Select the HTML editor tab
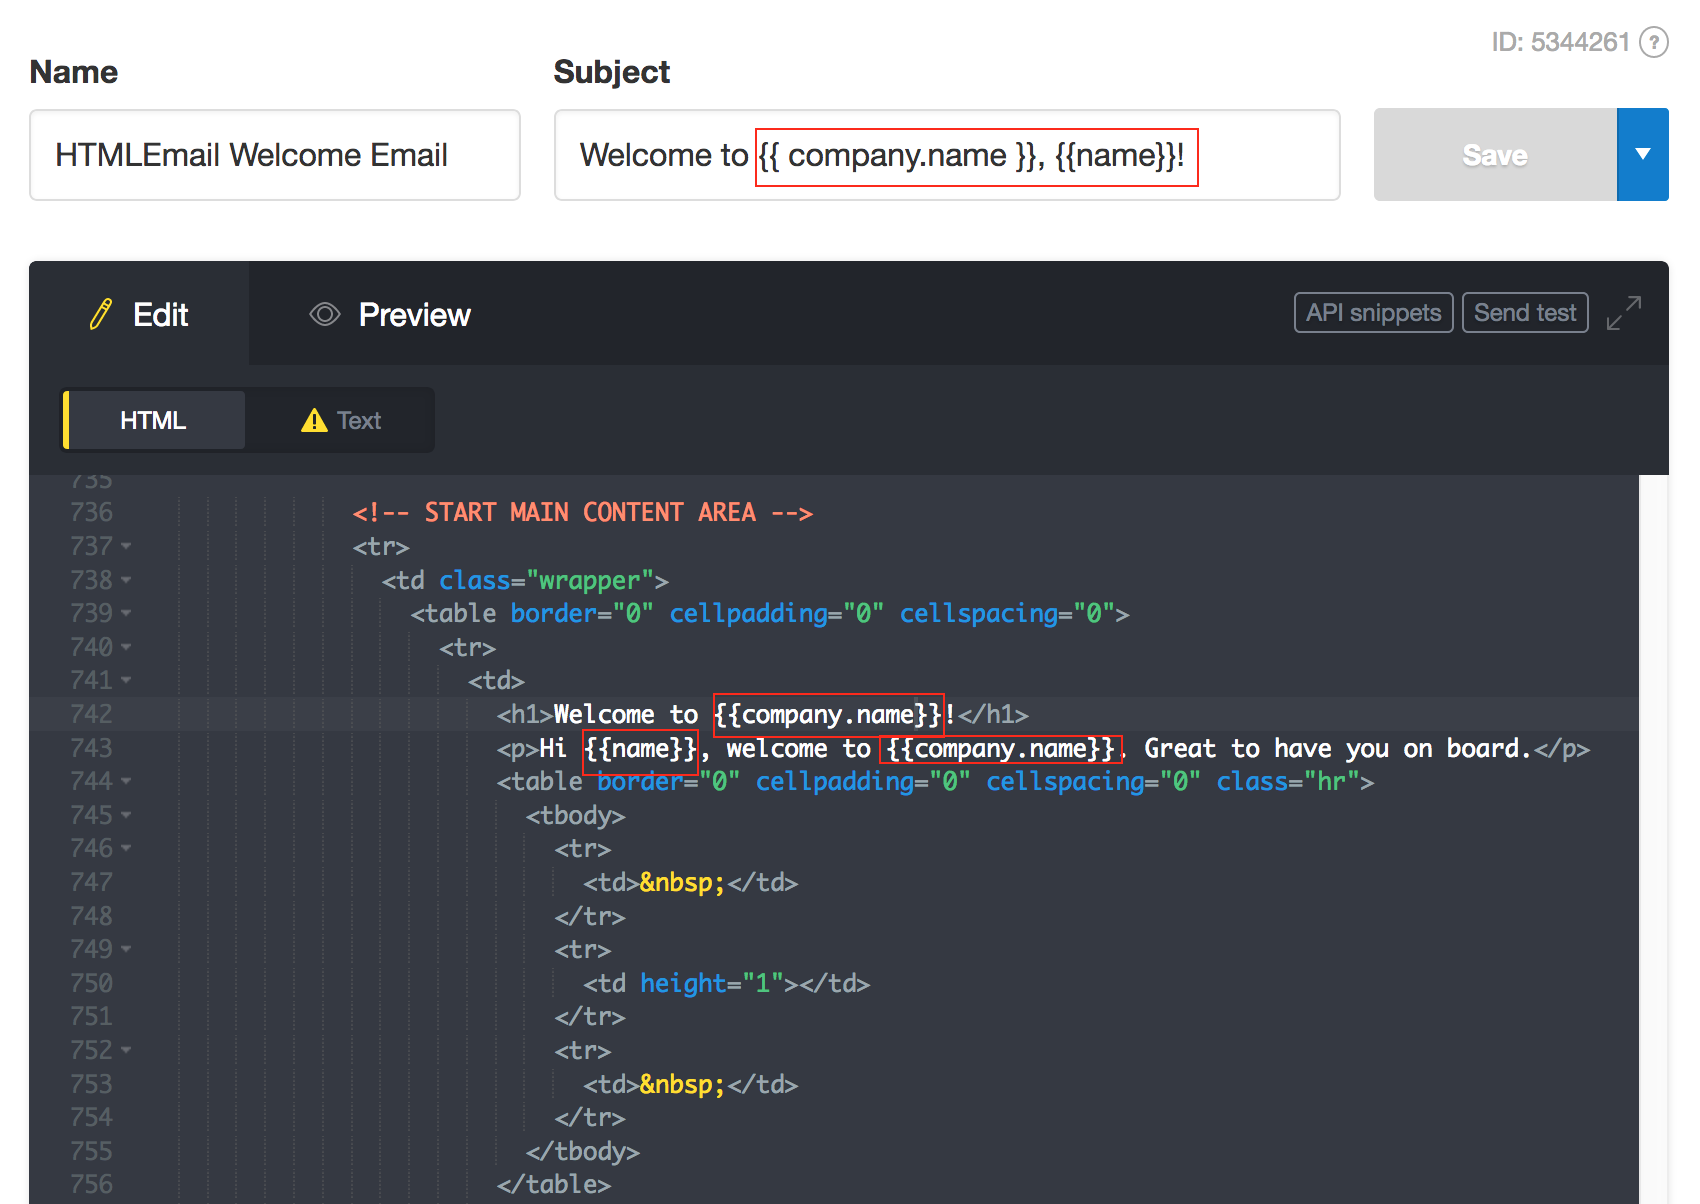Screen dimensions: 1700x1204 tap(153, 420)
